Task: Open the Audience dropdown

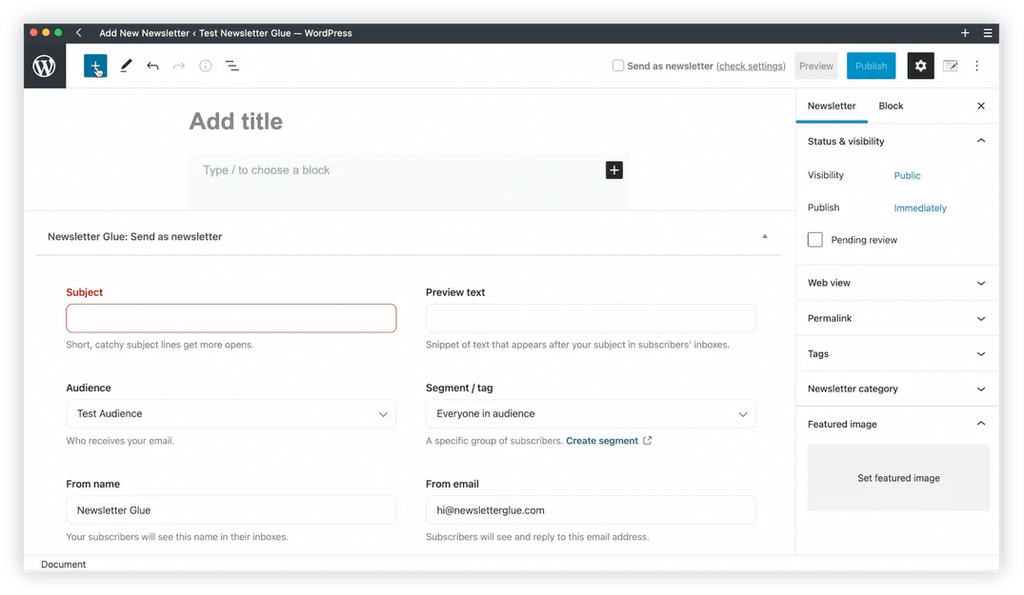Action: click(231, 414)
